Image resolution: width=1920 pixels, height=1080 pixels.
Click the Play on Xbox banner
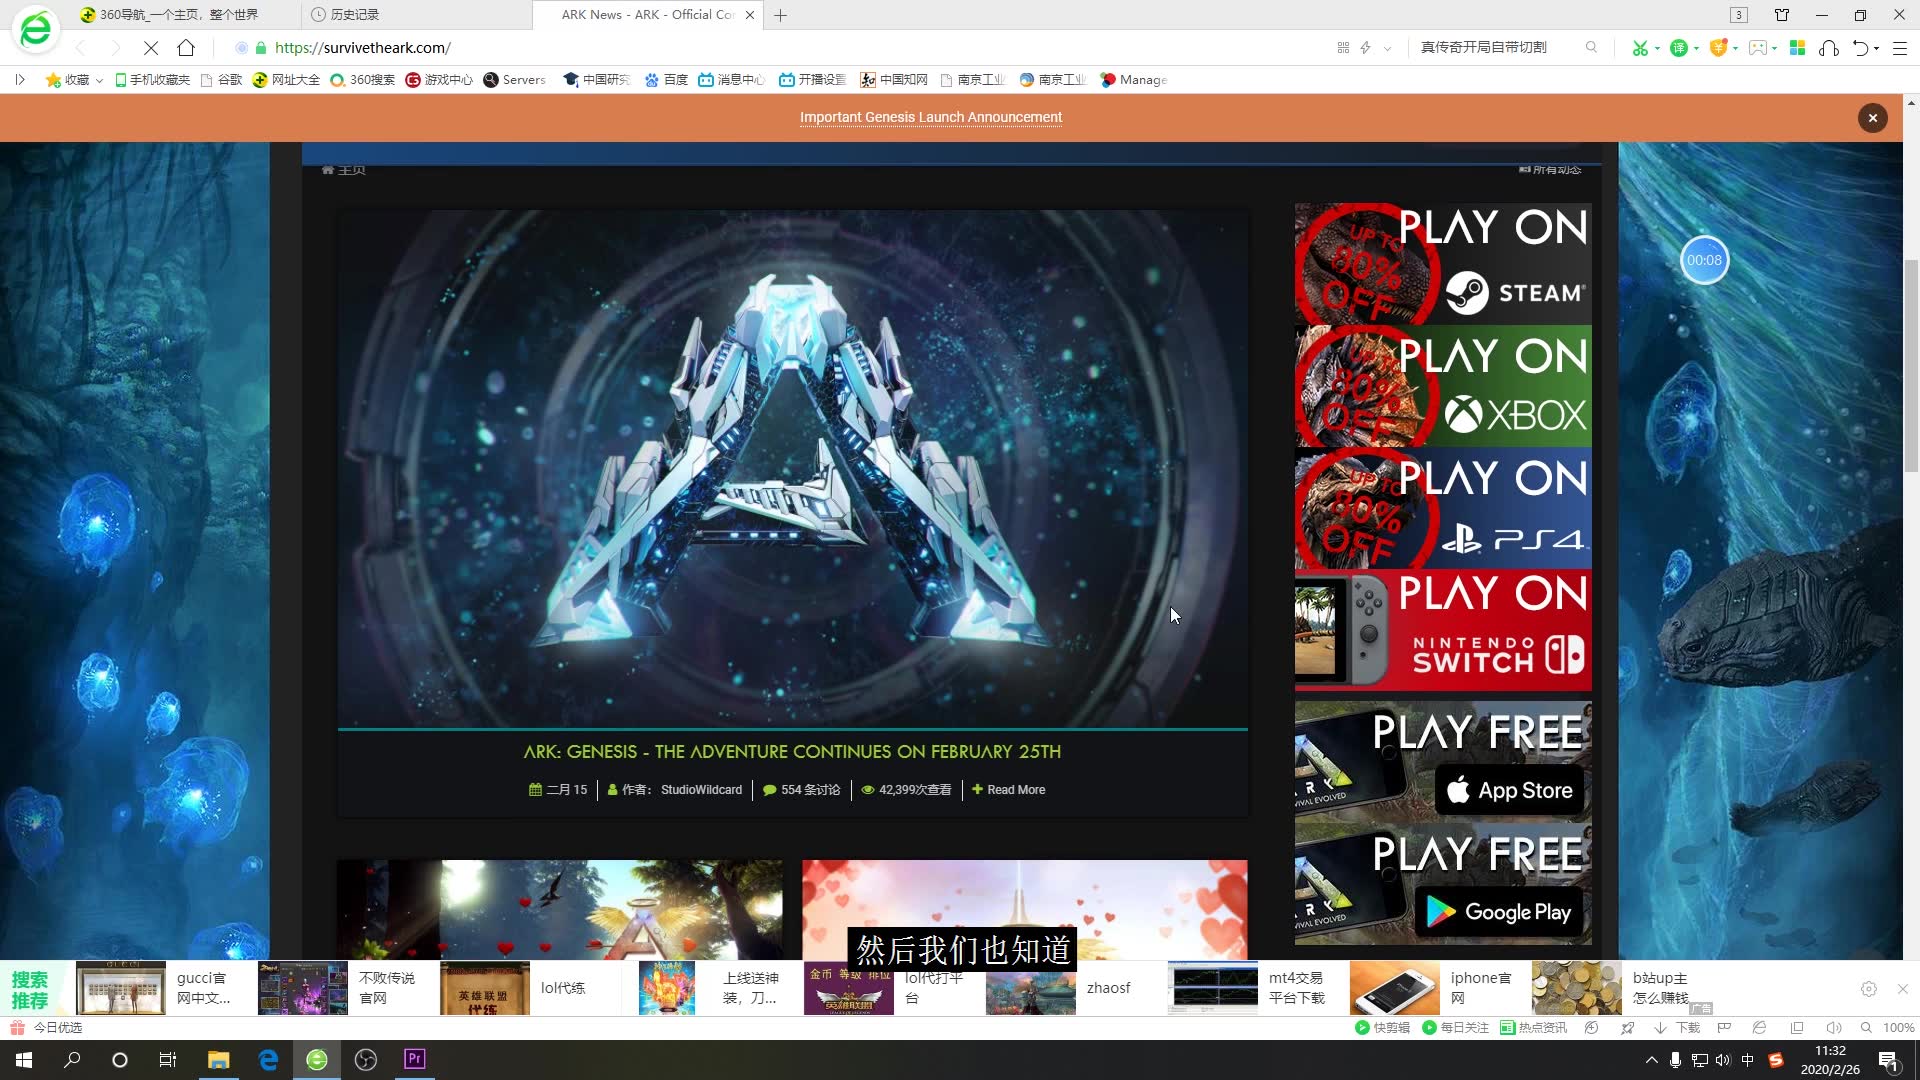1443,386
